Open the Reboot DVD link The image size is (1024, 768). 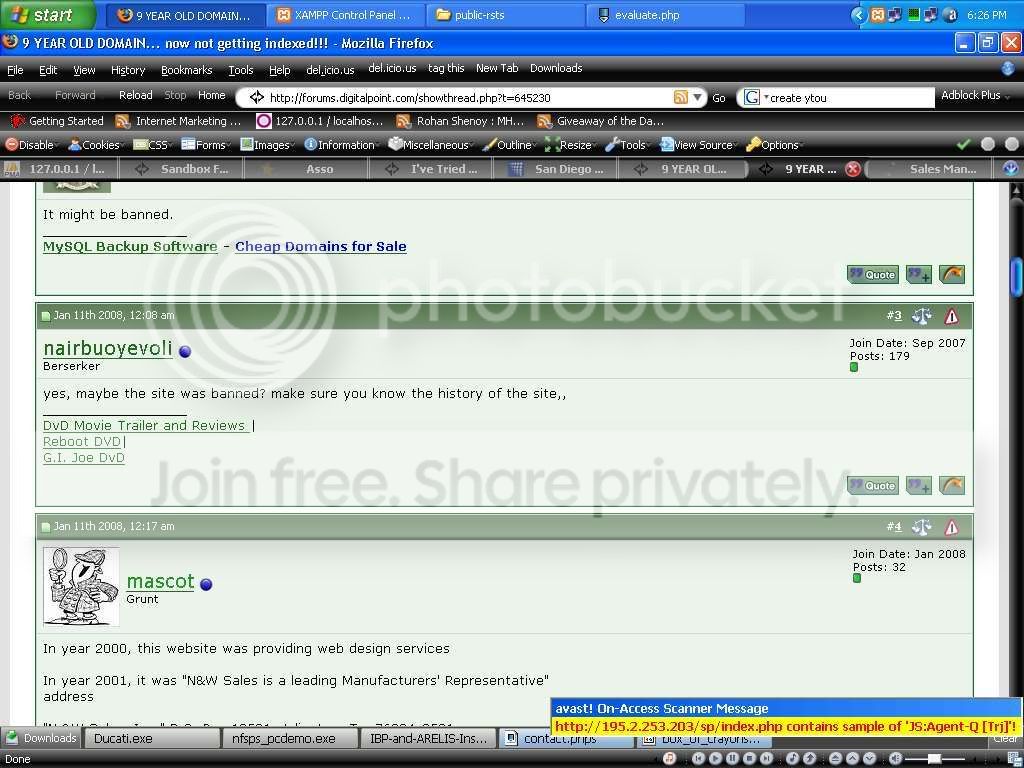tap(82, 442)
